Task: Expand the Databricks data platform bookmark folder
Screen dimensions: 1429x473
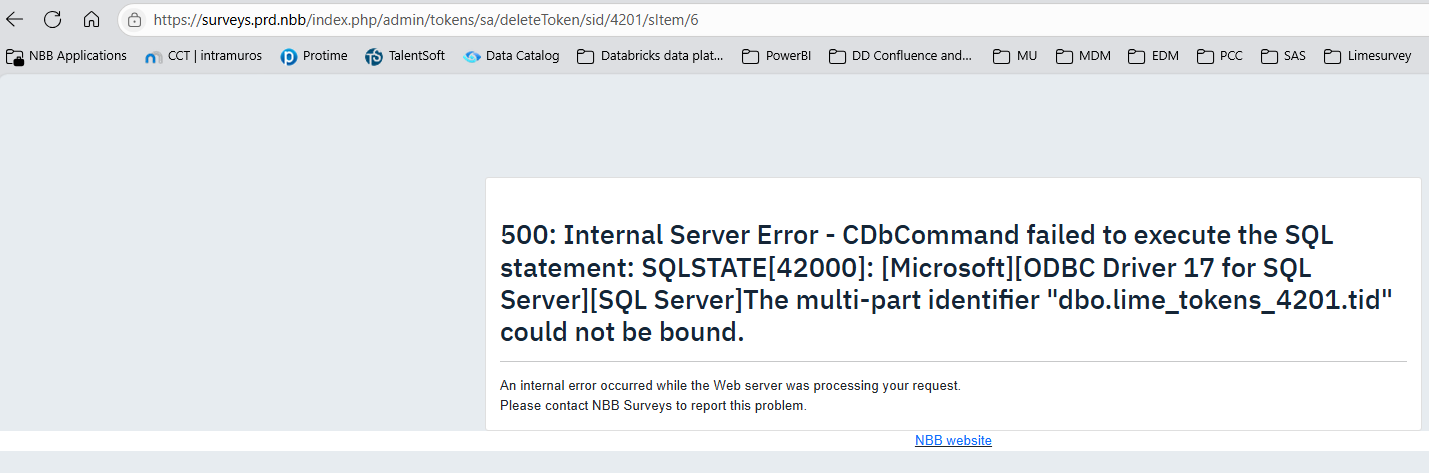Action: coord(650,56)
